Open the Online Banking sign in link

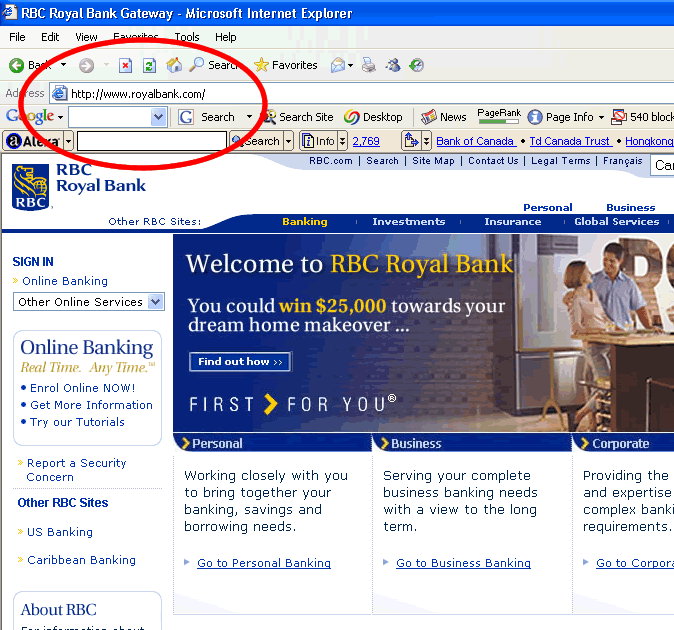coord(65,281)
